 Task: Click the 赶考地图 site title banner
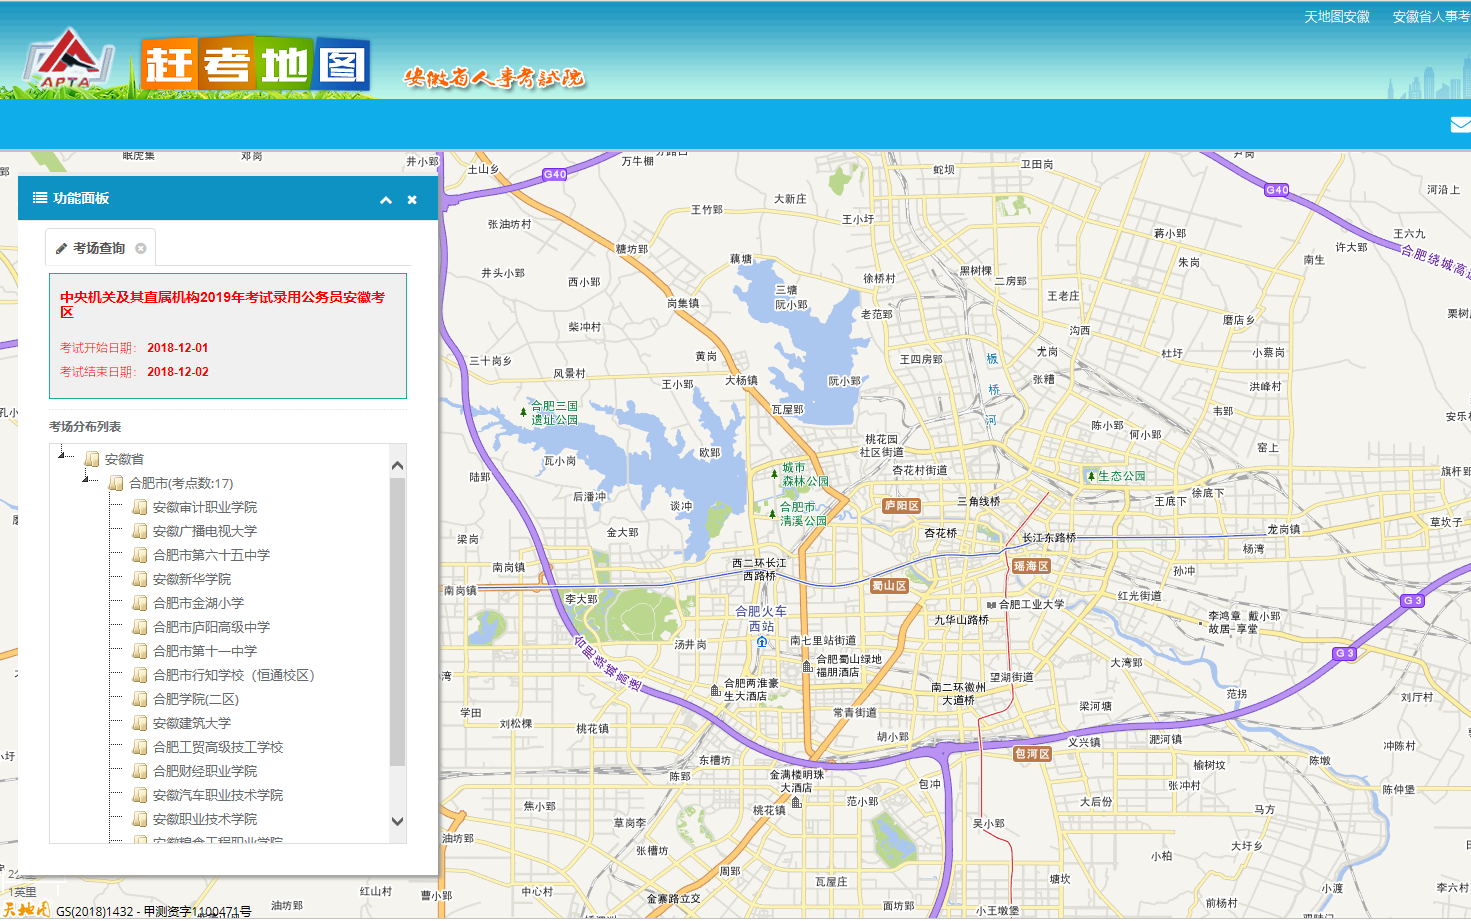pos(256,65)
